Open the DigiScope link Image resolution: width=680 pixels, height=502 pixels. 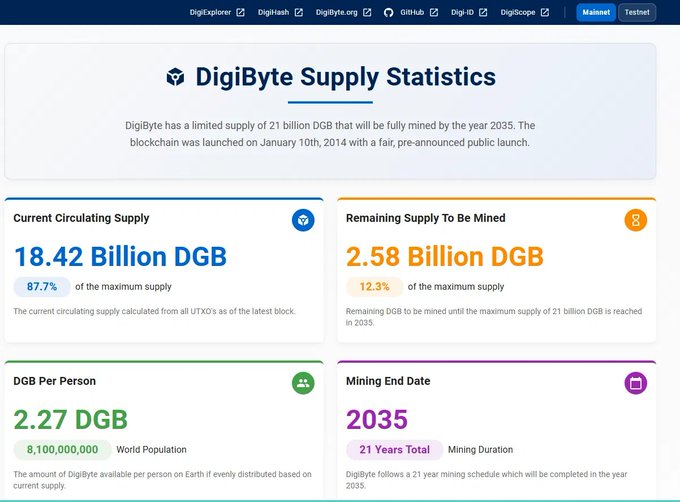pos(518,12)
